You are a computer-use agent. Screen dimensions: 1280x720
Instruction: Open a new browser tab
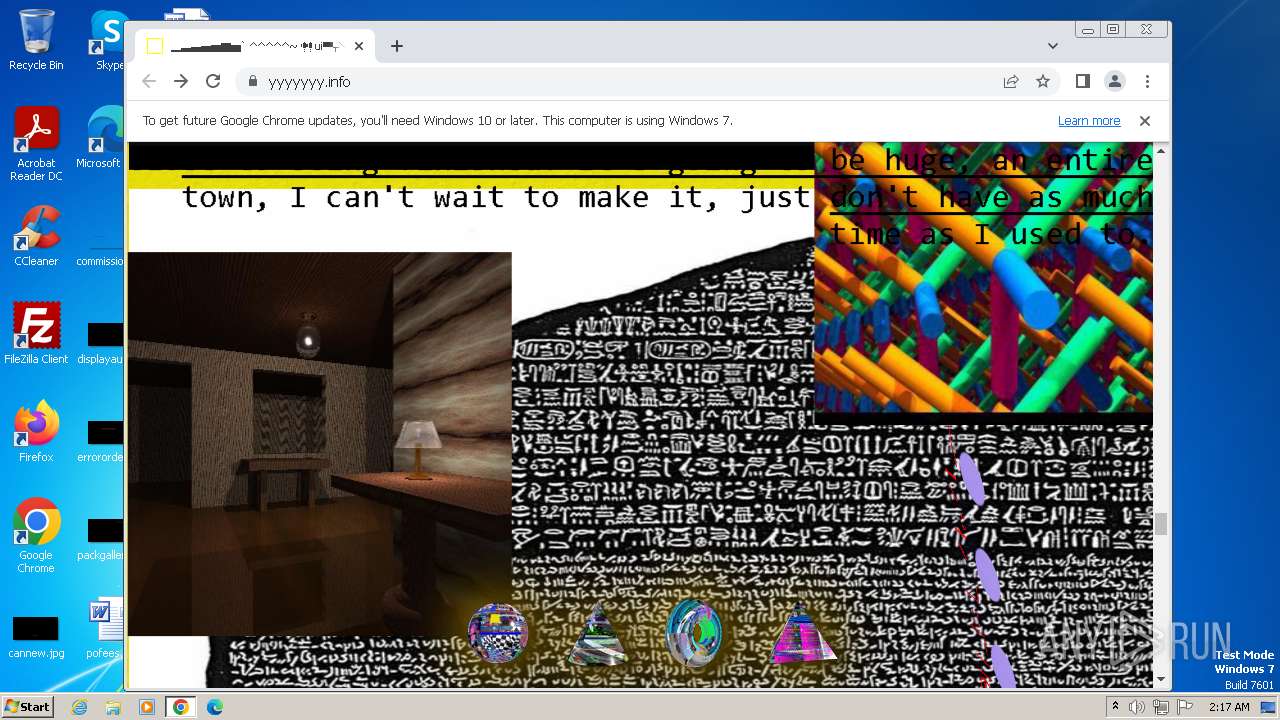[397, 46]
